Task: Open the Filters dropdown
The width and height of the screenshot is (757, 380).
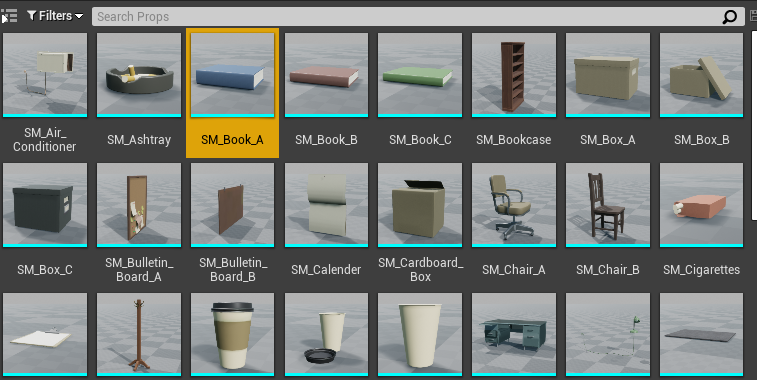Action: coord(55,16)
